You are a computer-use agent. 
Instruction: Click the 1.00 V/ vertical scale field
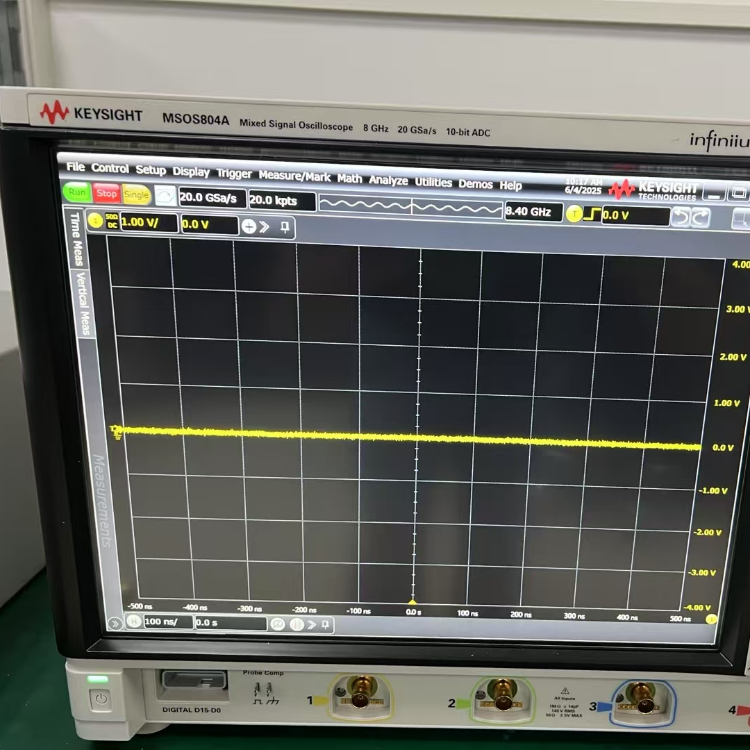click(149, 222)
